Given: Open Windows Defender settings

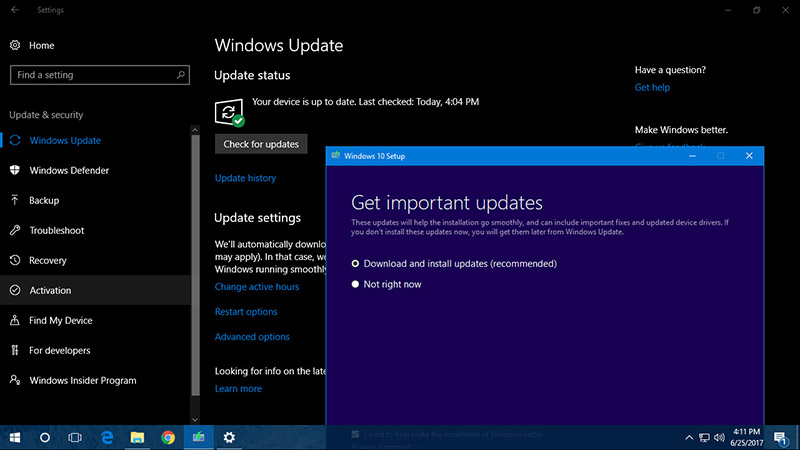Looking at the screenshot, I should [x=69, y=170].
